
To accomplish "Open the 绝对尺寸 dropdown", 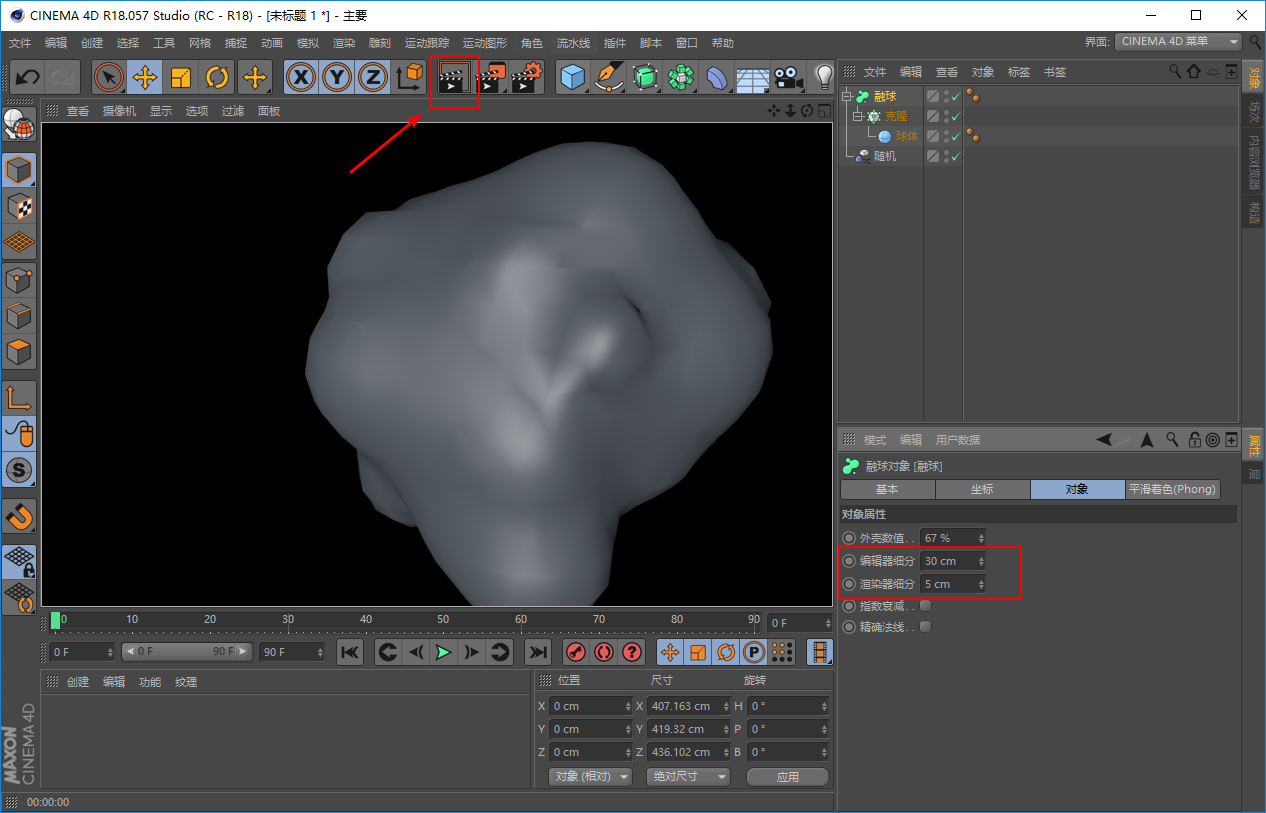I will [x=688, y=777].
